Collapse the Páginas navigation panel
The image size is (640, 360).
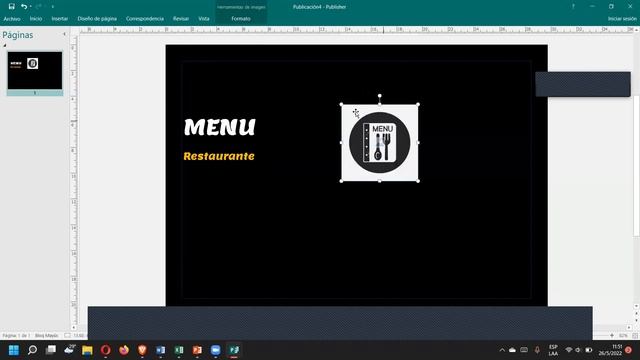coord(64,34)
